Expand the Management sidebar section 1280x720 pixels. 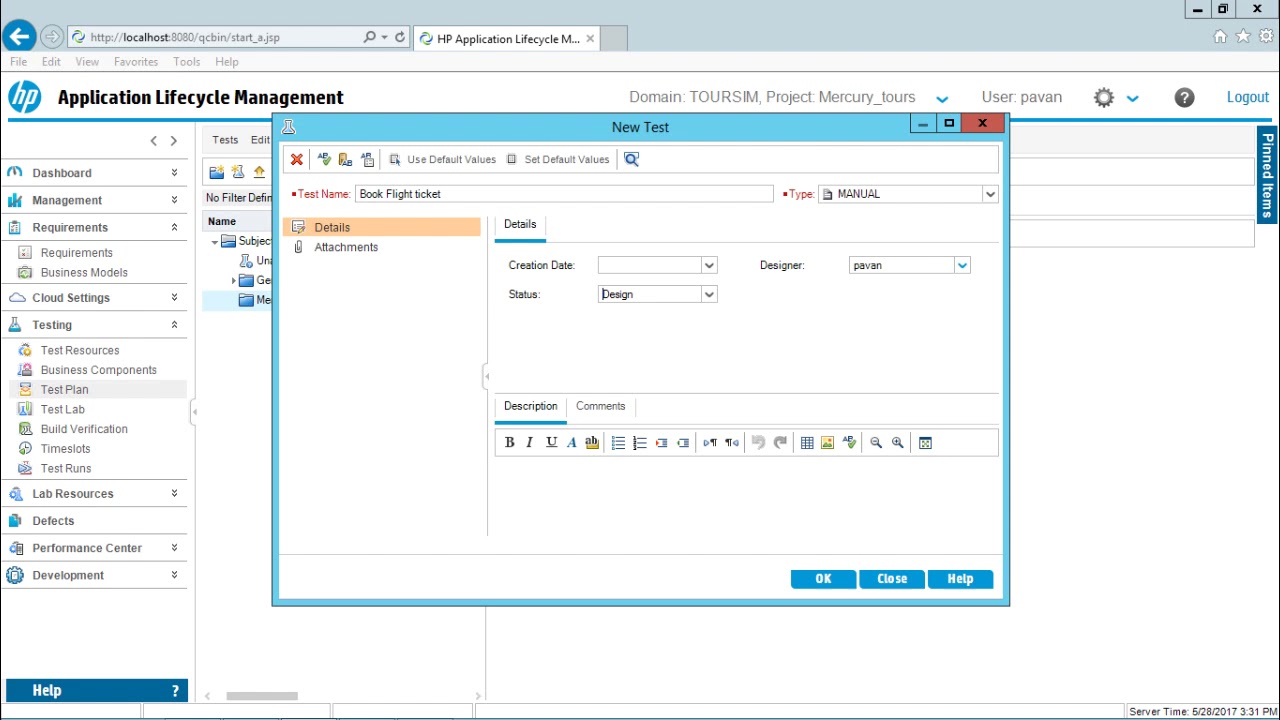pos(174,200)
